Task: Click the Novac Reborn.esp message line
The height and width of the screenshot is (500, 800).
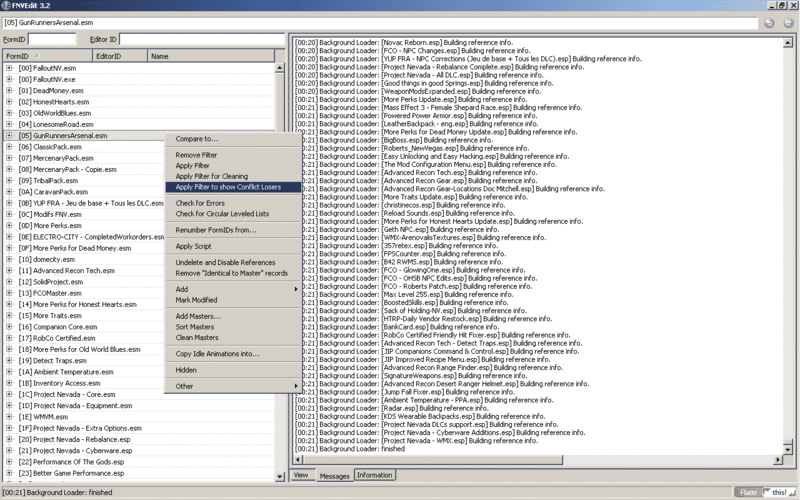Action: point(404,43)
